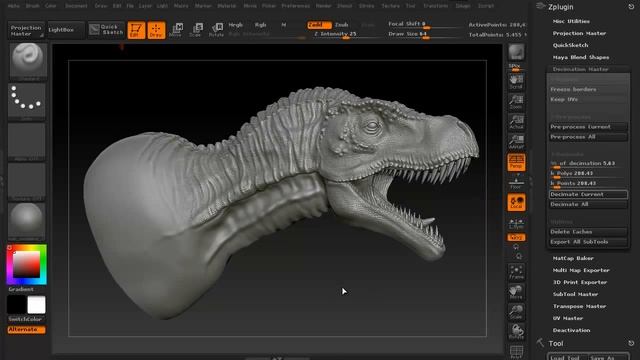The width and height of the screenshot is (640, 360).
Task: Expand 3D Print Exporter section
Action: pos(580,282)
